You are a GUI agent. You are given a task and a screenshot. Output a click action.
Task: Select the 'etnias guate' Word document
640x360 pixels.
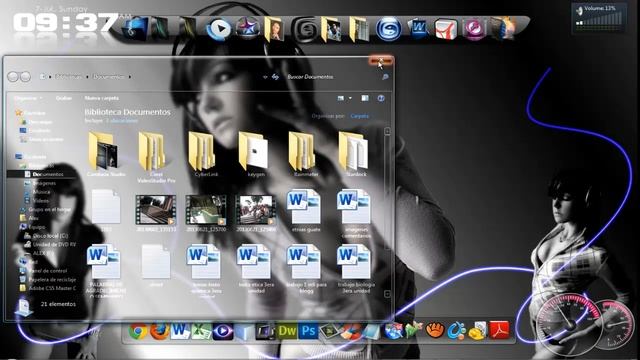(306, 211)
